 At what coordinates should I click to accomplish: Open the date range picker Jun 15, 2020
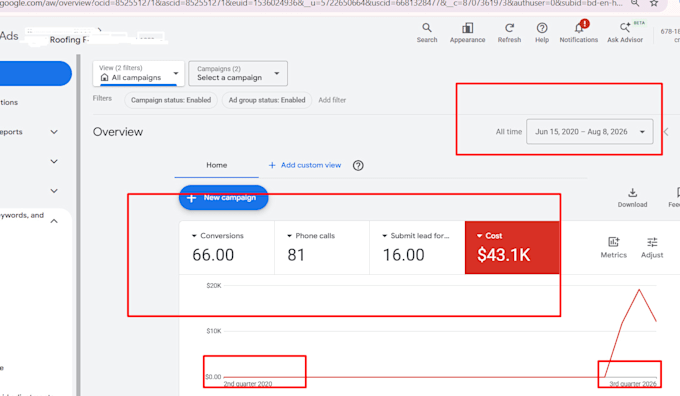[589, 131]
